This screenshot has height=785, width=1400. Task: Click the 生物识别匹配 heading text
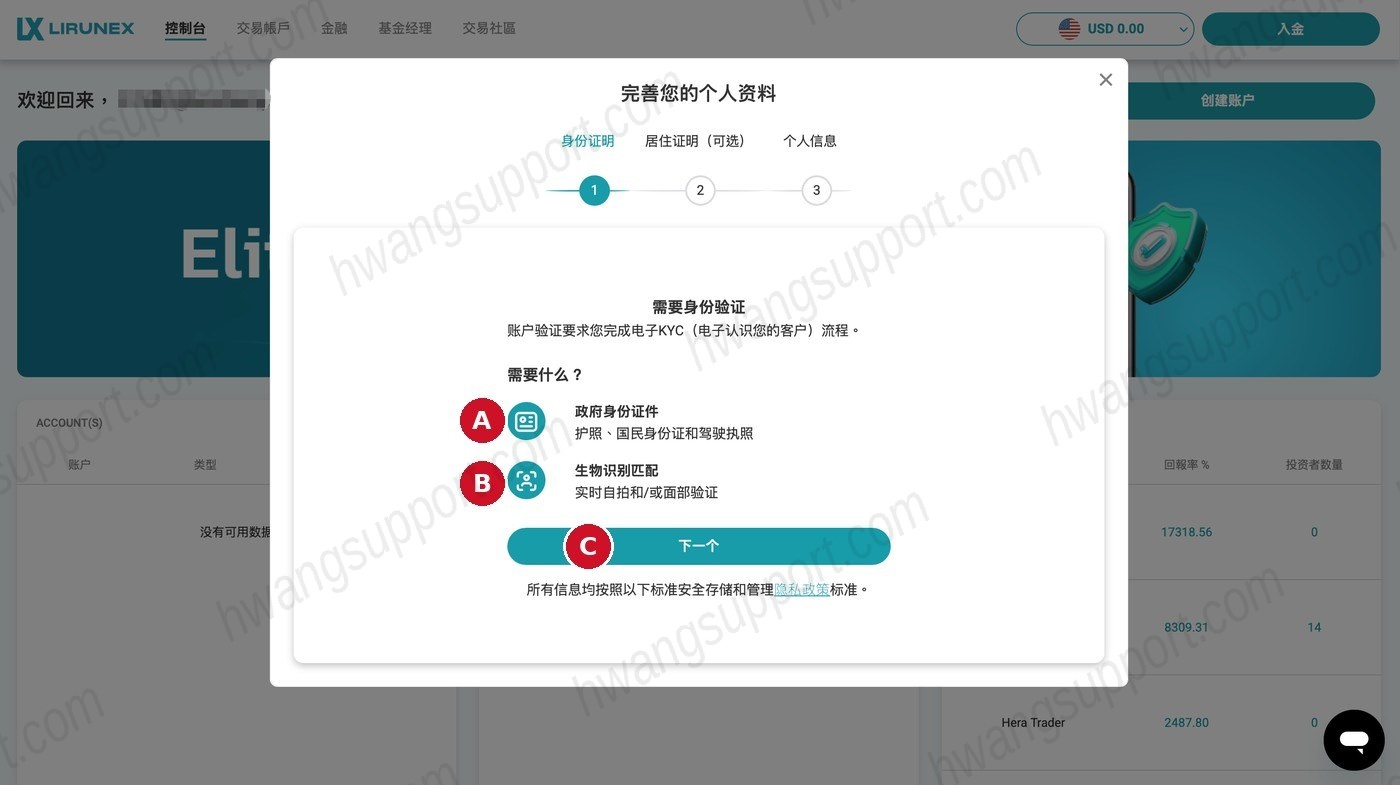616,470
